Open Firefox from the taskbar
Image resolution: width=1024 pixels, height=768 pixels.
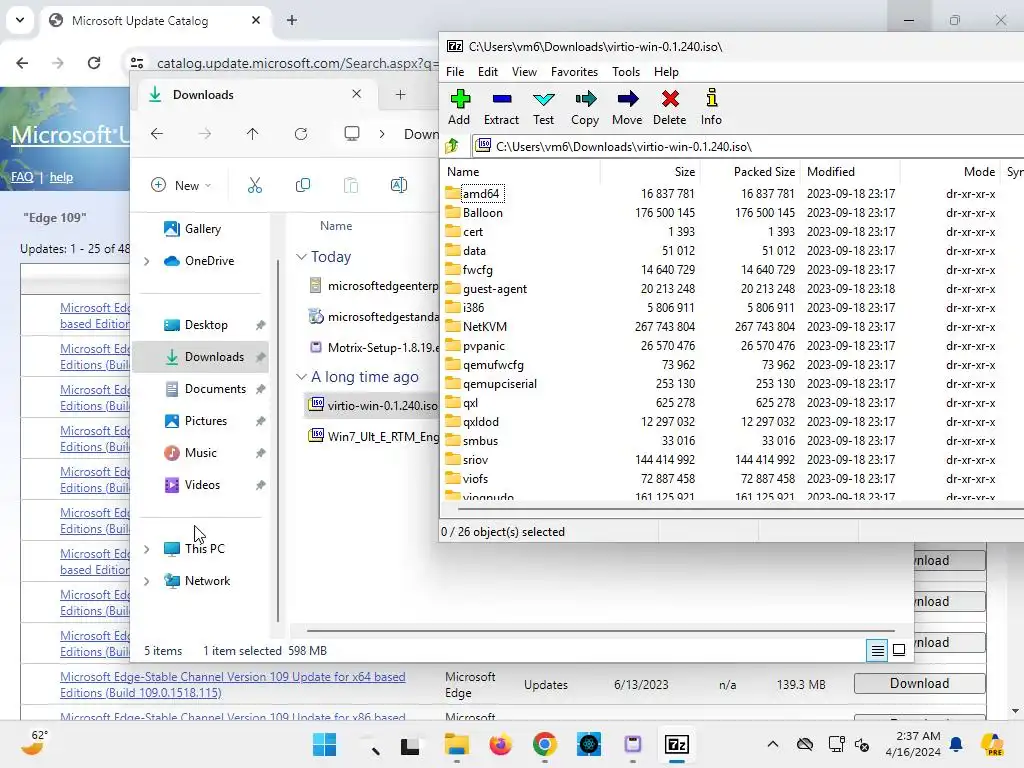click(x=500, y=744)
